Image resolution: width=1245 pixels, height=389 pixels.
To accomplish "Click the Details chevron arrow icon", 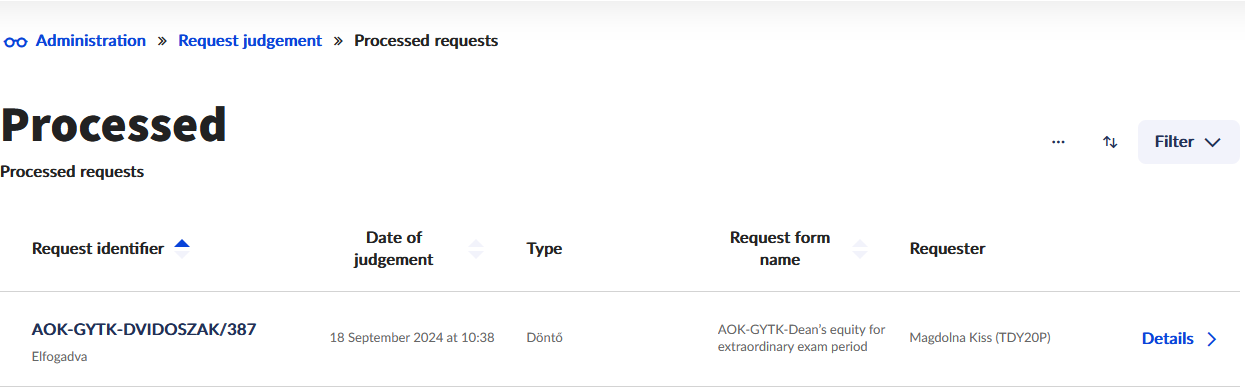I will [x=1212, y=339].
